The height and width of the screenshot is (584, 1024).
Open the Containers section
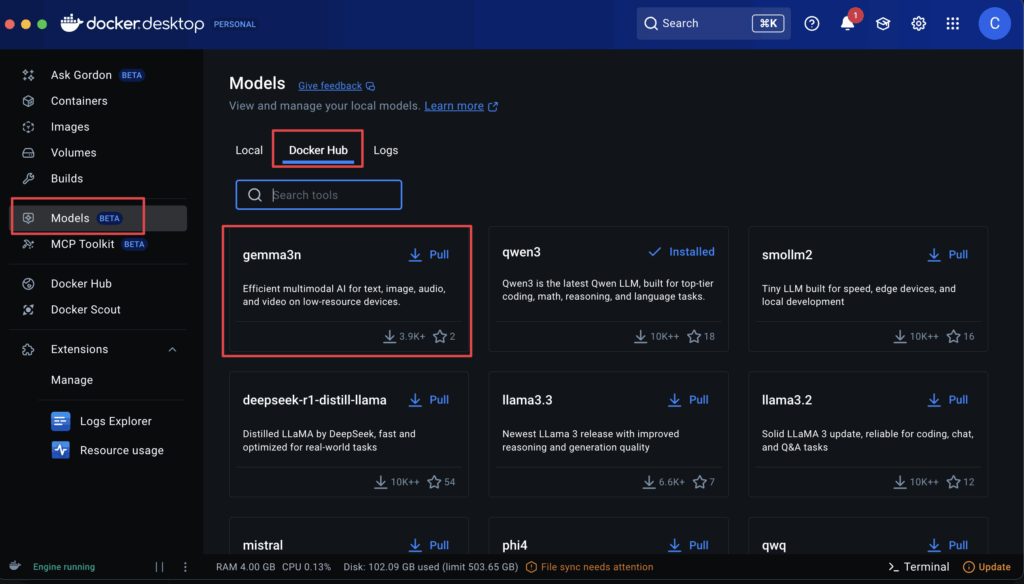79,101
